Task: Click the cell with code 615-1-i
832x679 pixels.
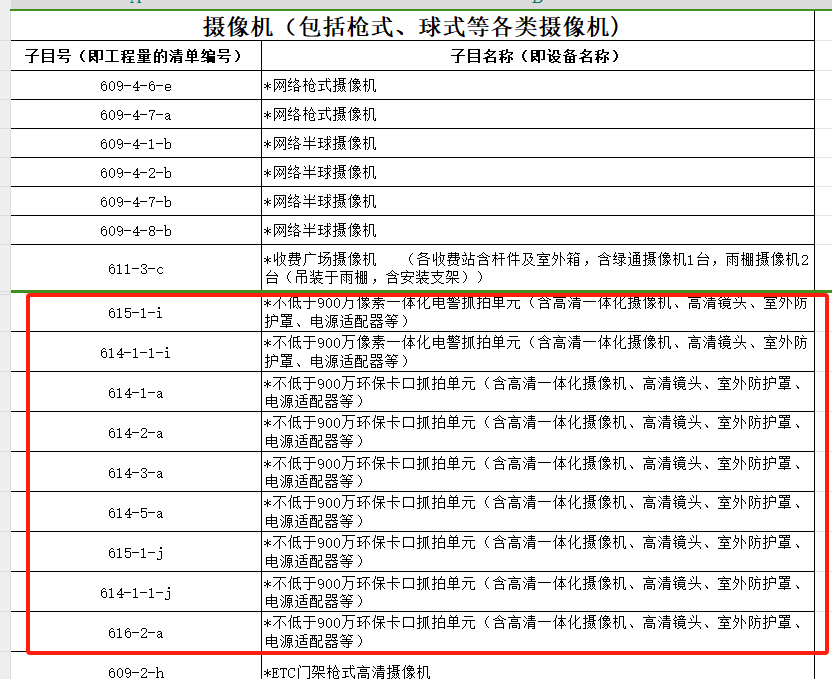Action: pos(135,313)
